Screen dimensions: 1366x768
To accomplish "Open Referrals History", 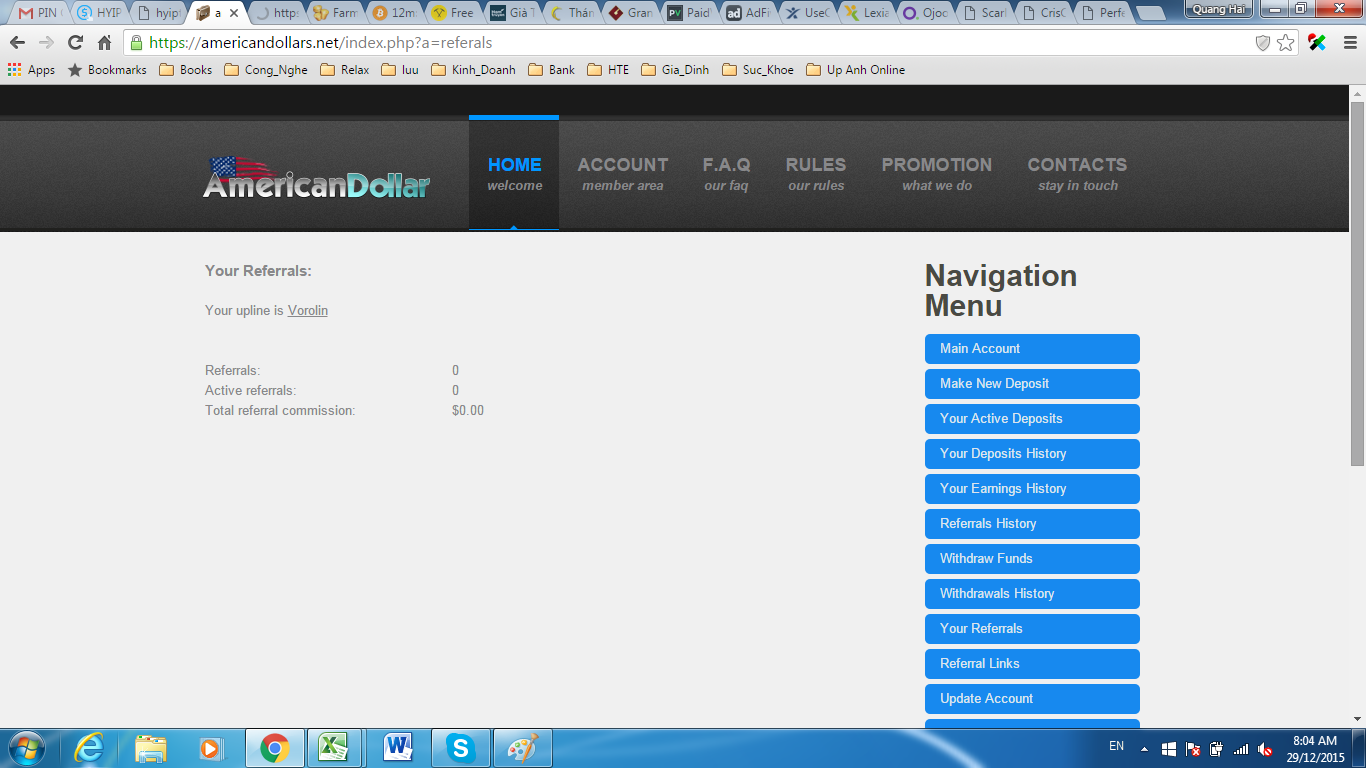I will click(1032, 524).
